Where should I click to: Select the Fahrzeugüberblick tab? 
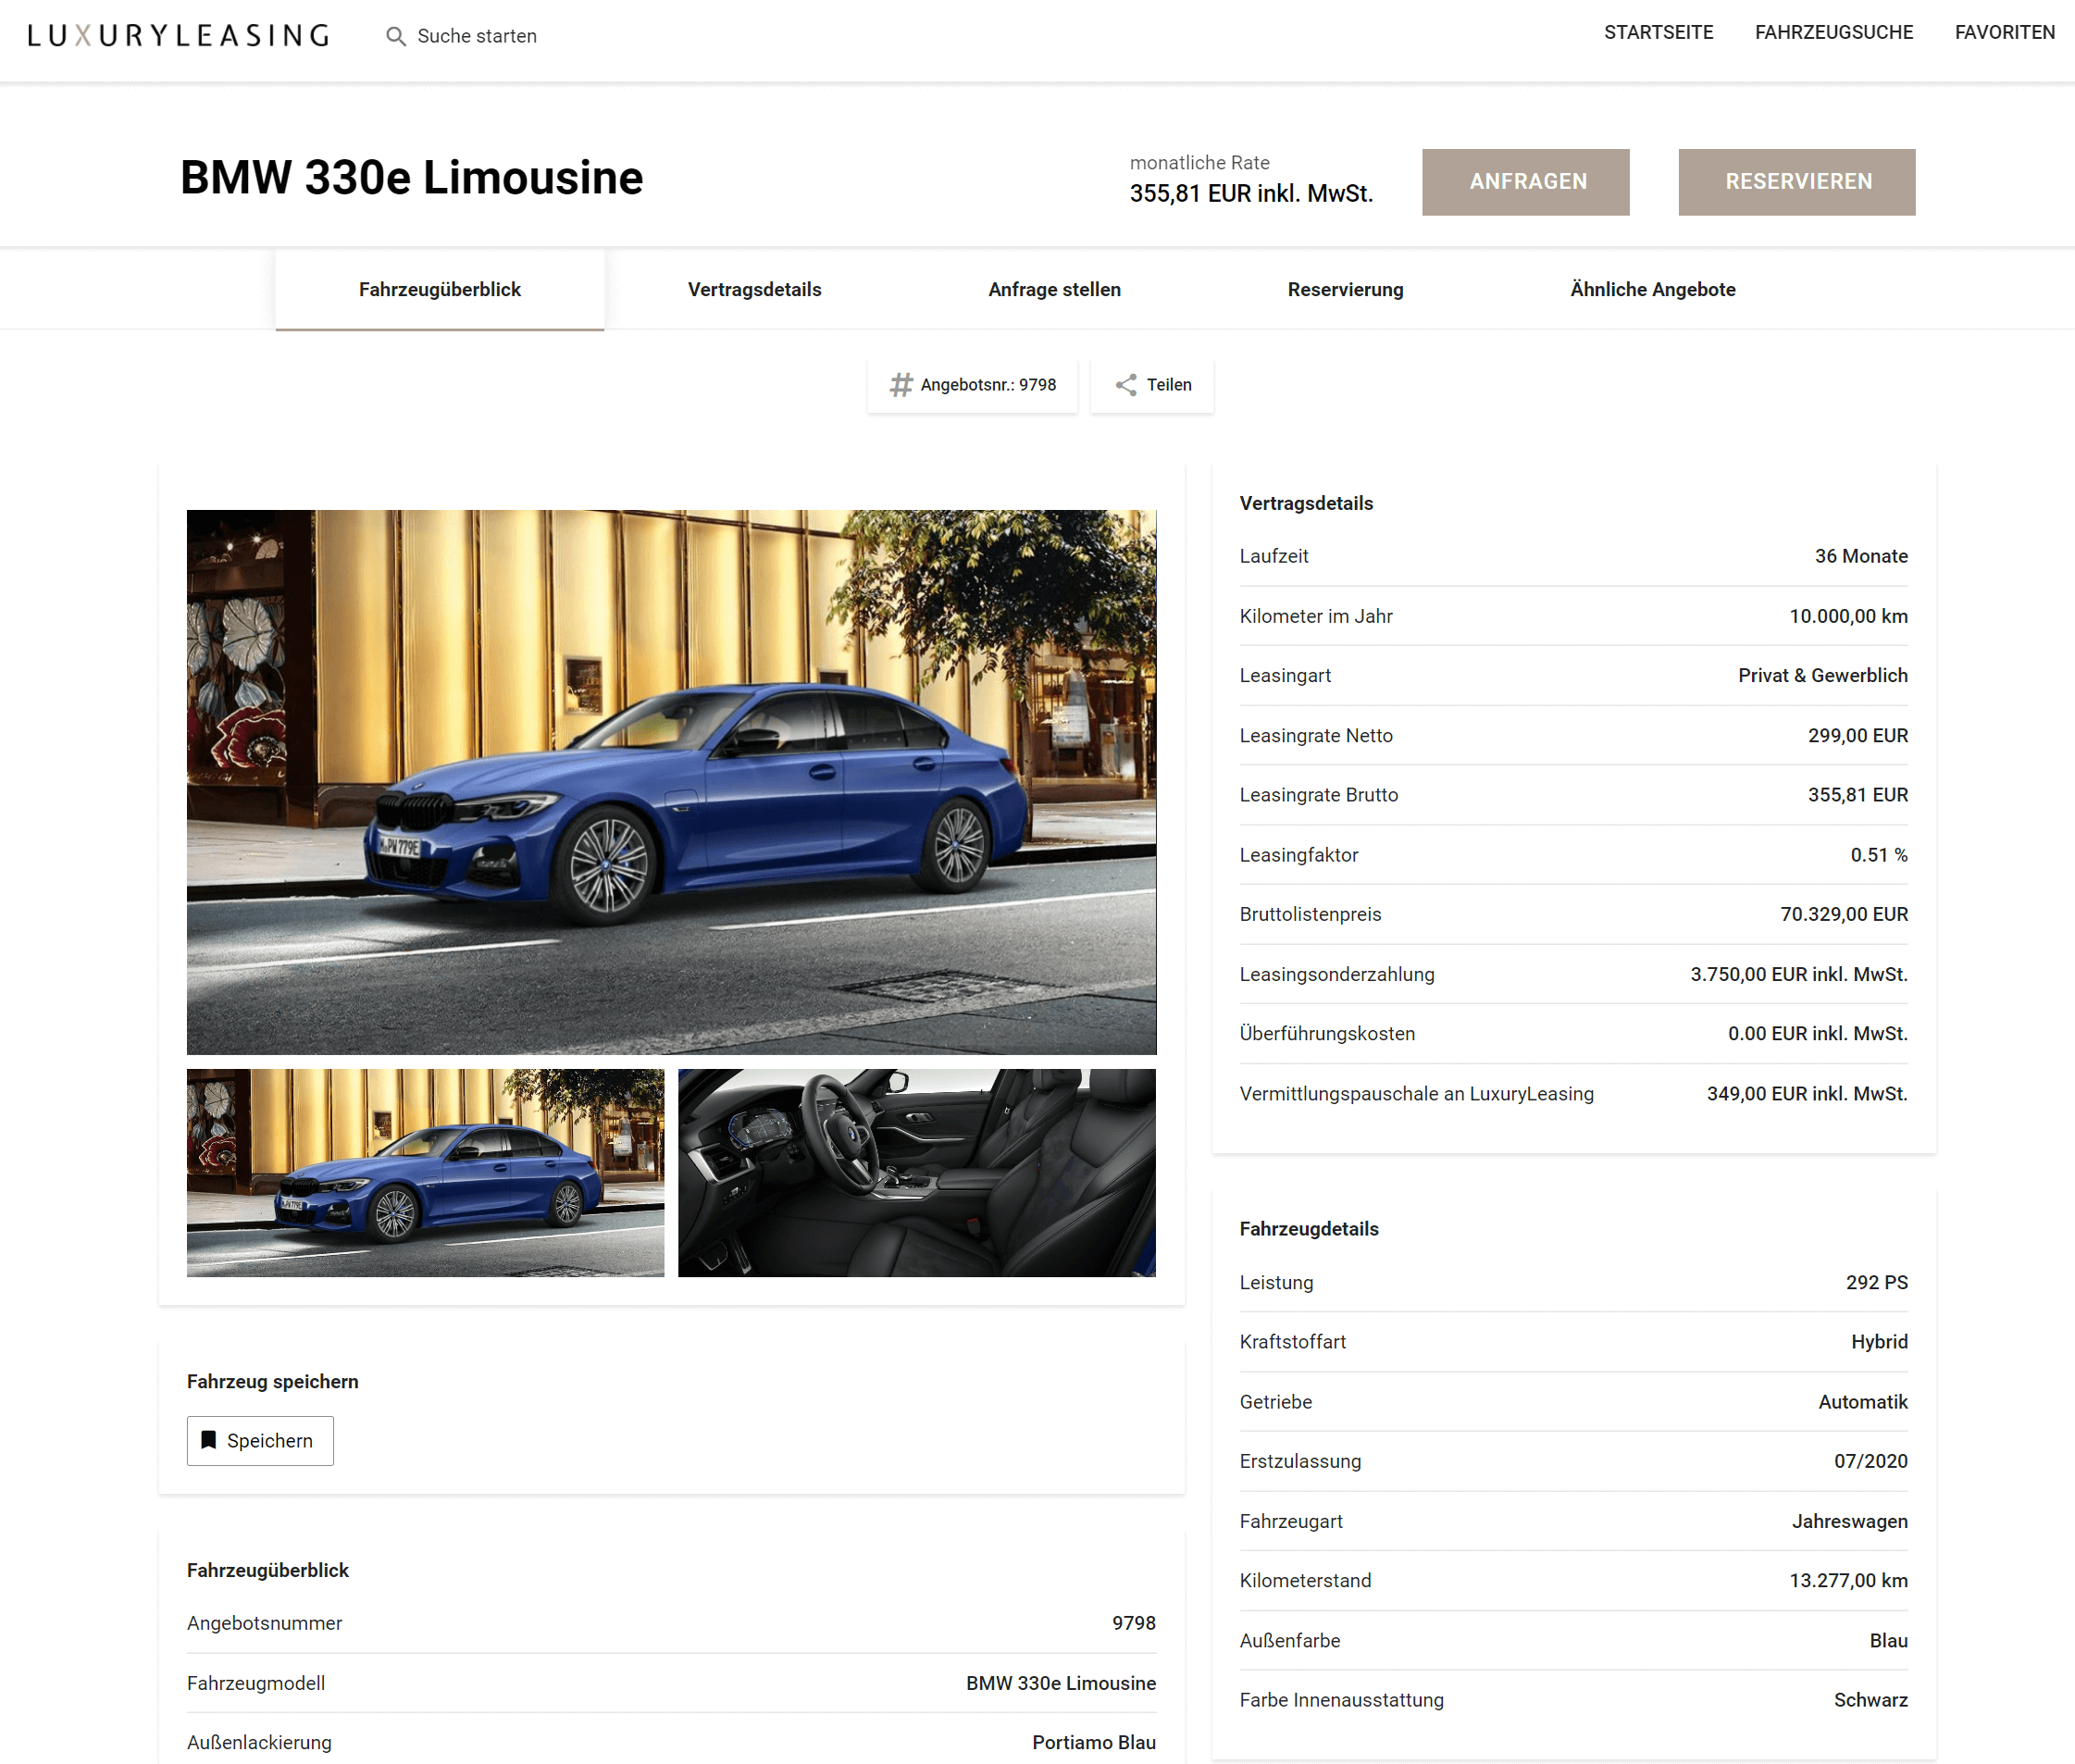coord(440,289)
